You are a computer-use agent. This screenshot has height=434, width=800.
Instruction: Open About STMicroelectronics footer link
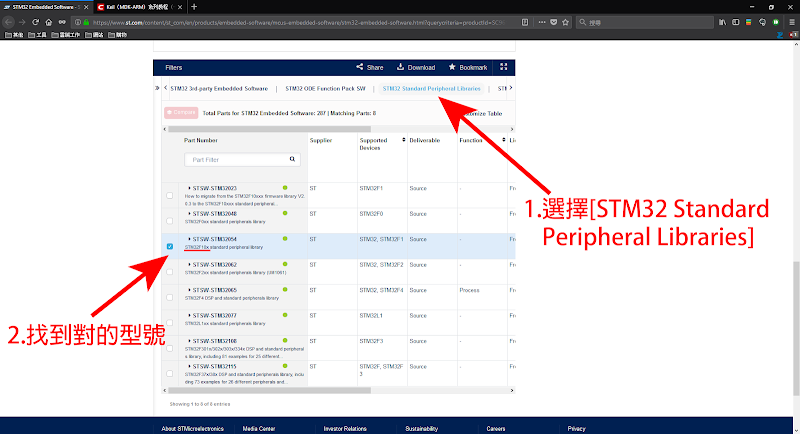click(192, 428)
